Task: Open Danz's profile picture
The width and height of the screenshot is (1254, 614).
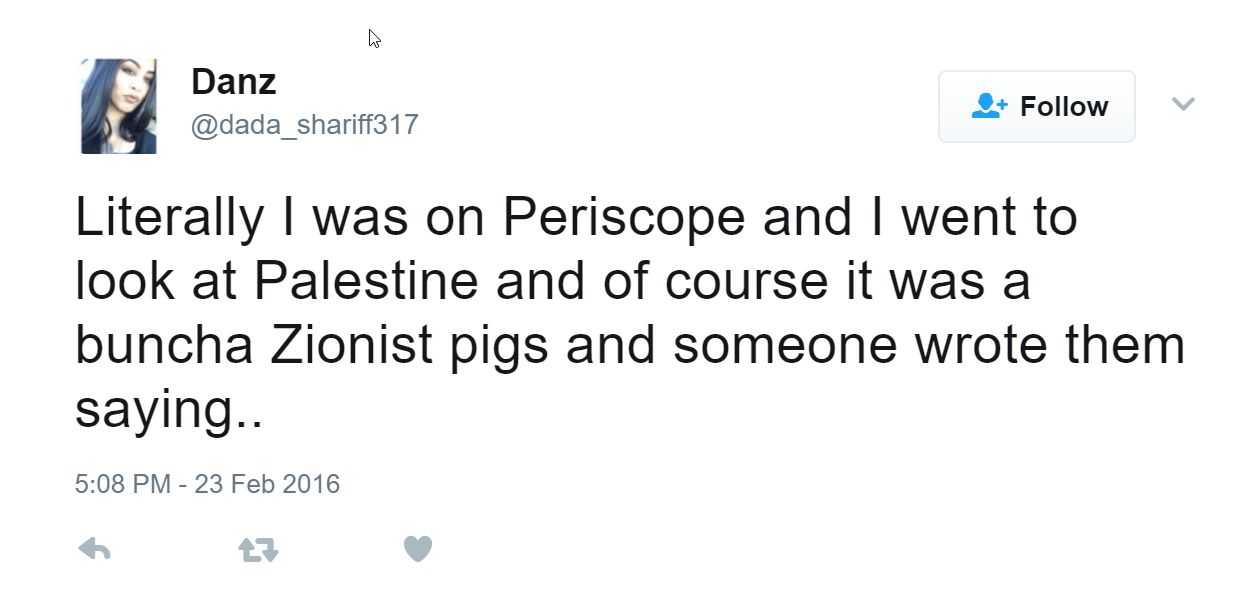Action: (118, 106)
